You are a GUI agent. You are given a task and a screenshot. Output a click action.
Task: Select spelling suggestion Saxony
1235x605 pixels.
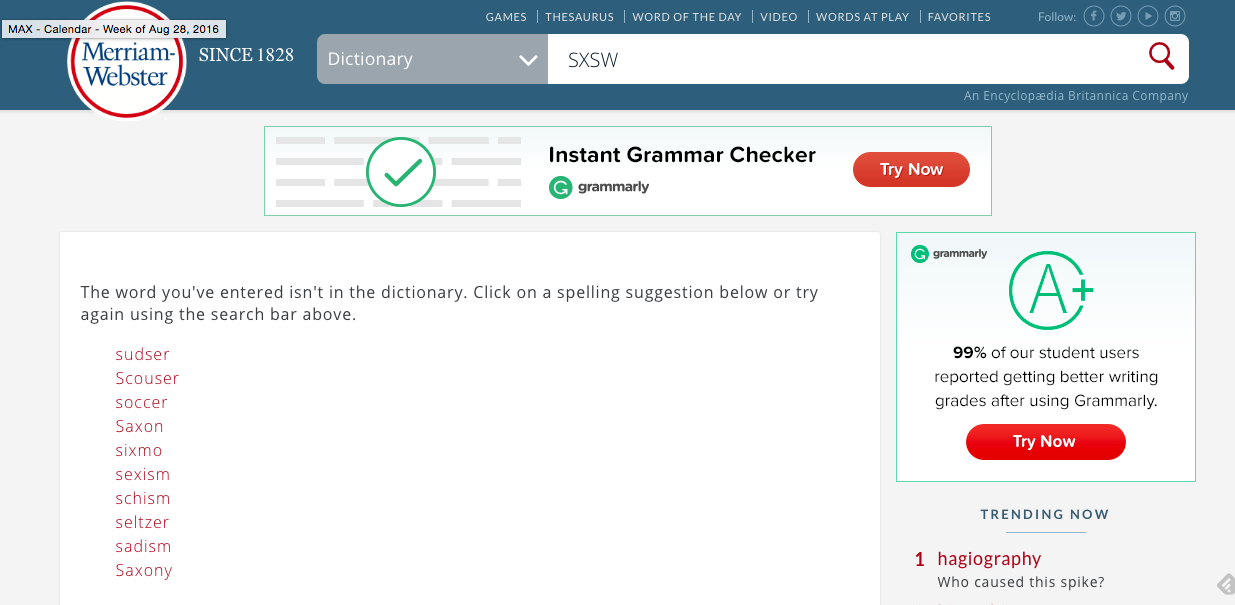(x=143, y=570)
